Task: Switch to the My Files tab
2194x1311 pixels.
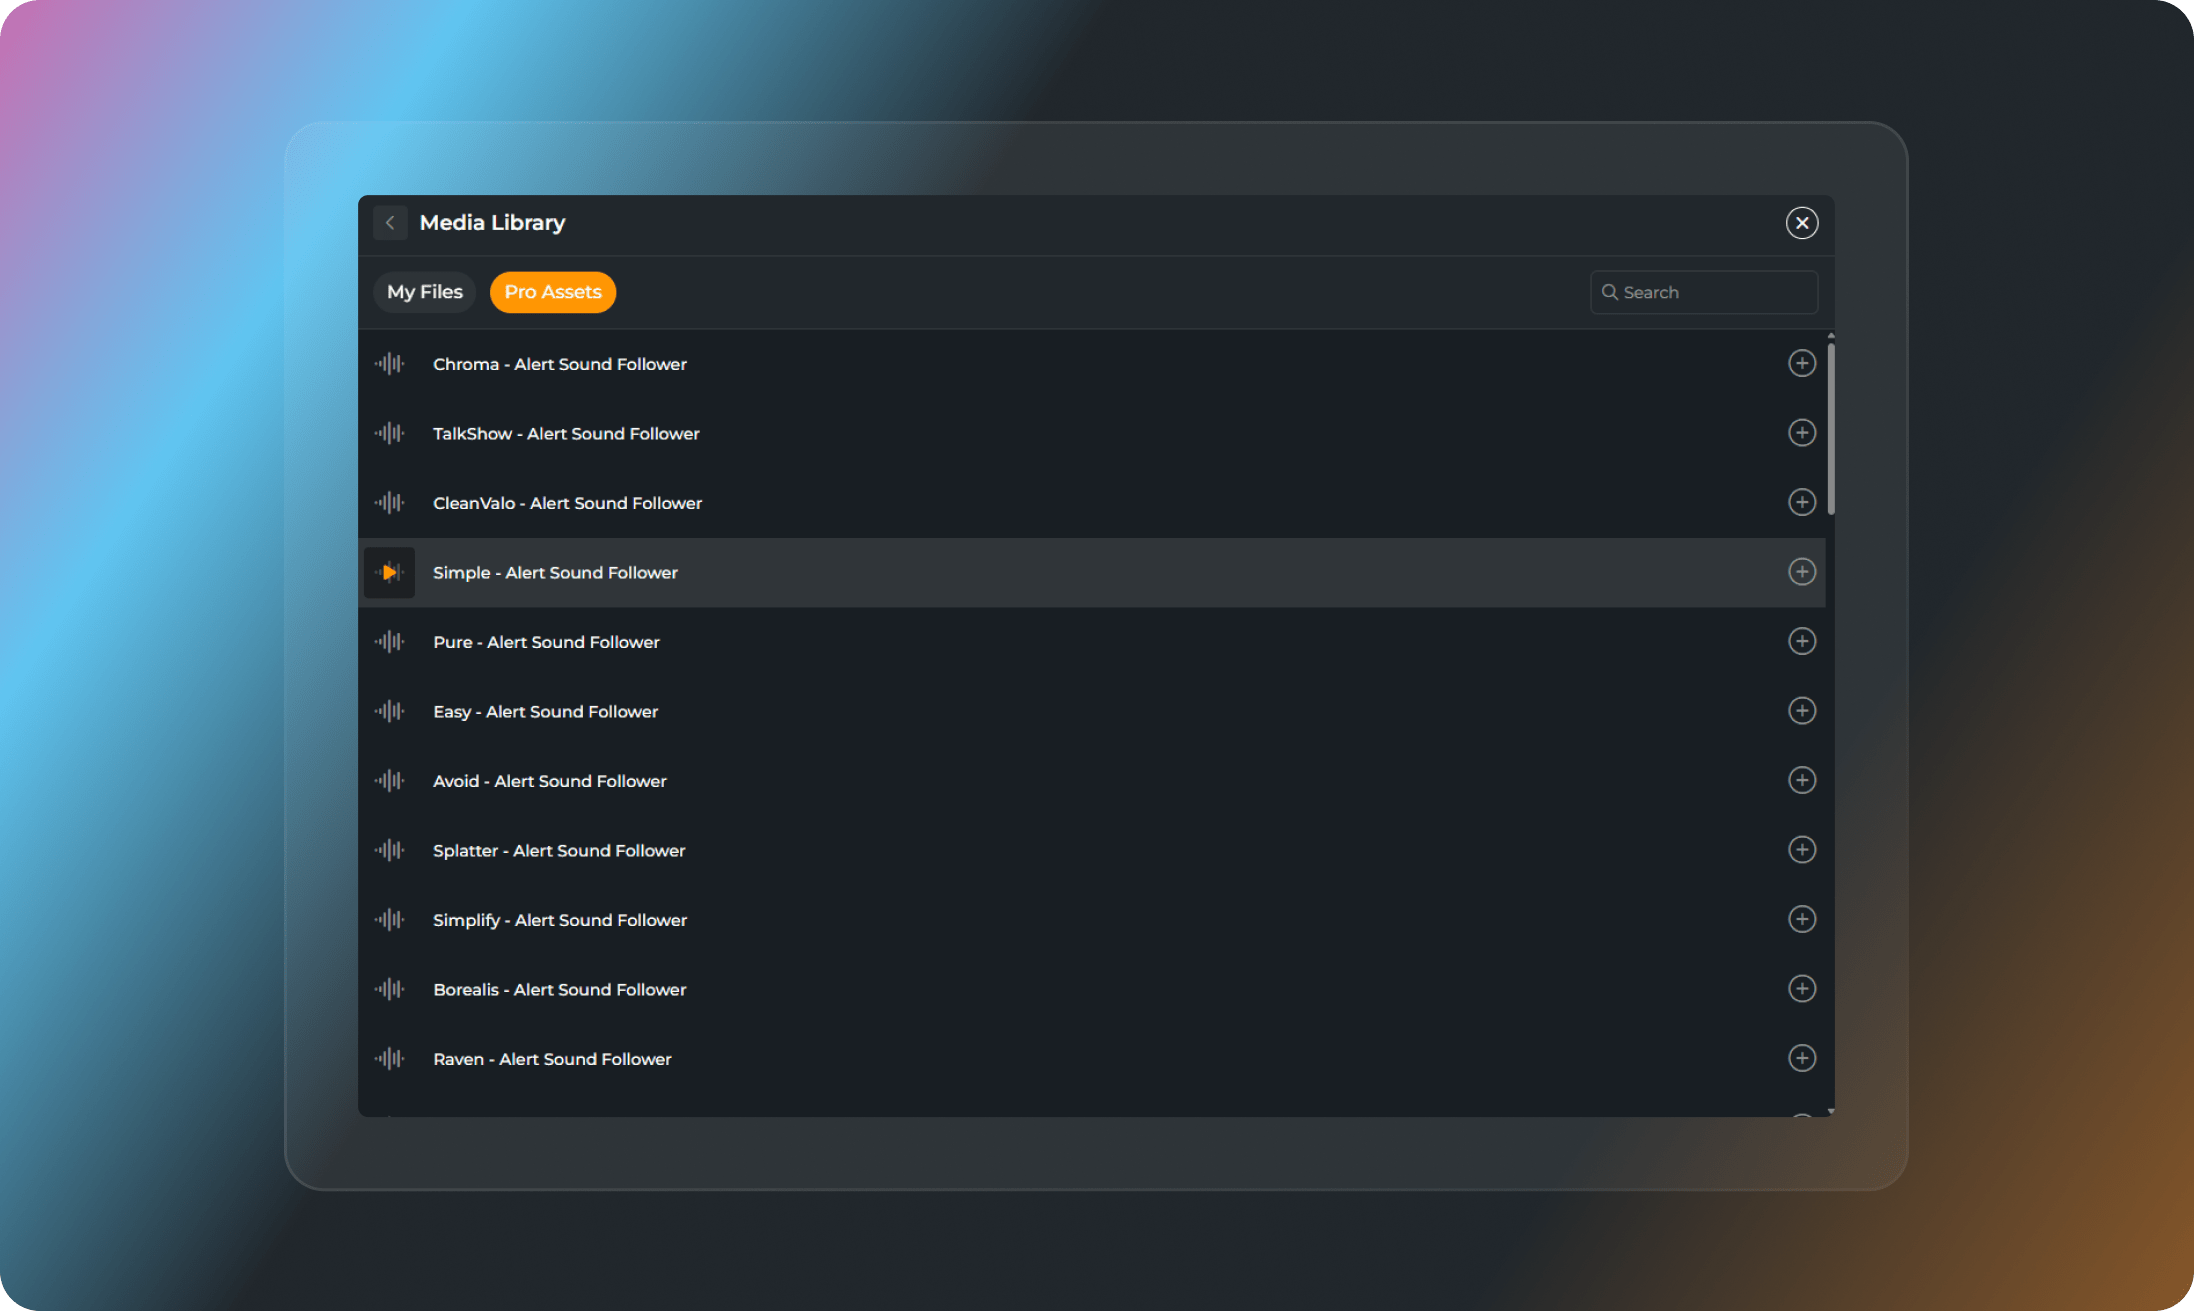Action: (425, 292)
